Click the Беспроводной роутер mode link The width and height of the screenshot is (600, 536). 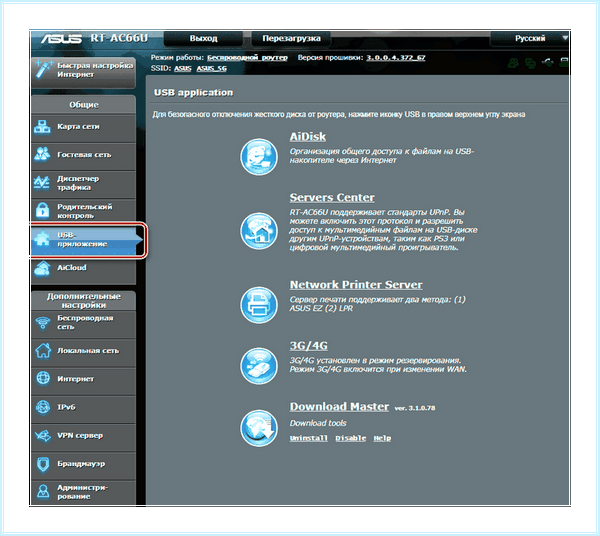247,58
